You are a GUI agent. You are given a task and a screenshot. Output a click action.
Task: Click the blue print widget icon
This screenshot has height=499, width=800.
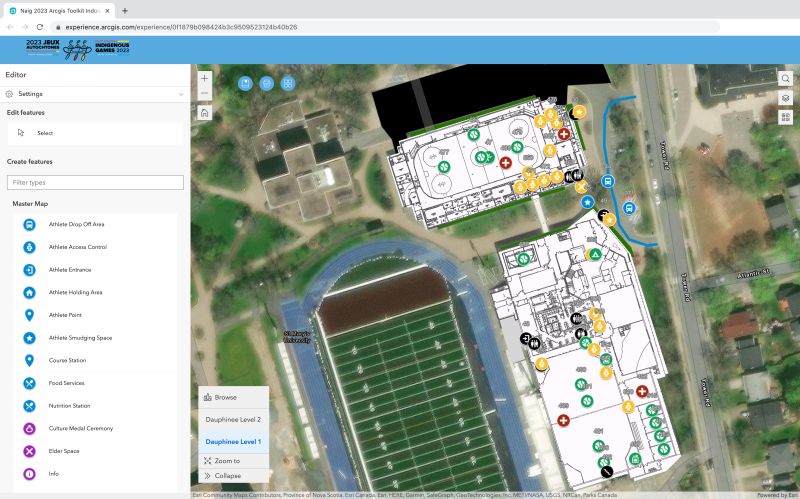(x=266, y=83)
